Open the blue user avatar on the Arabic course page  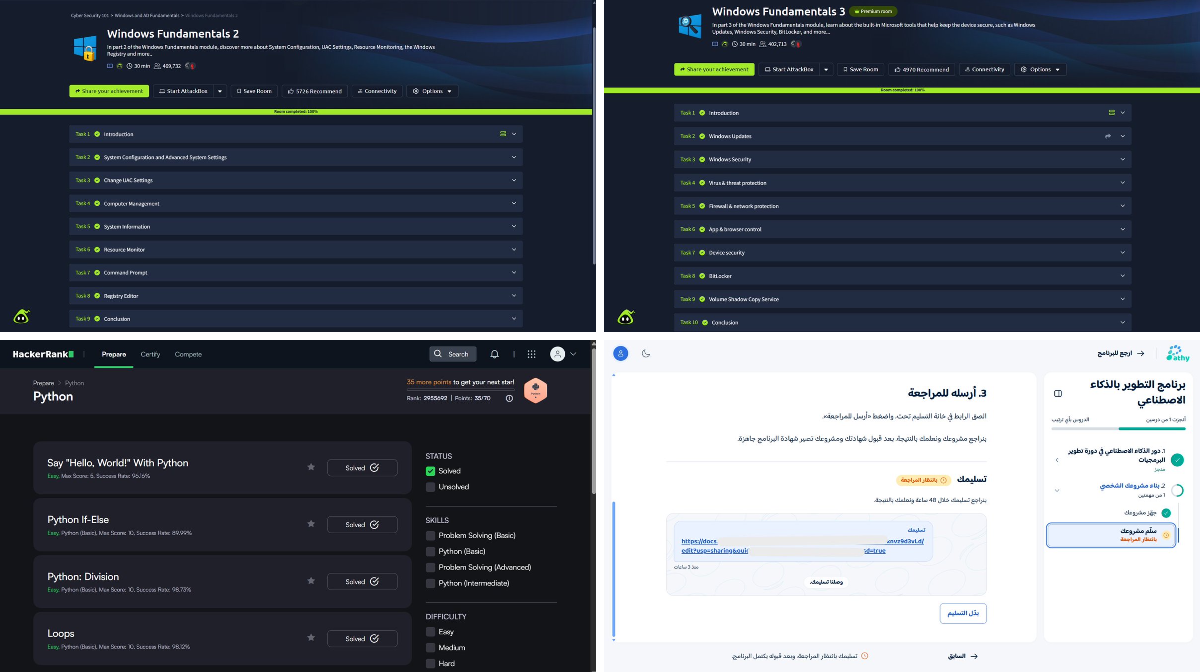[x=621, y=353]
